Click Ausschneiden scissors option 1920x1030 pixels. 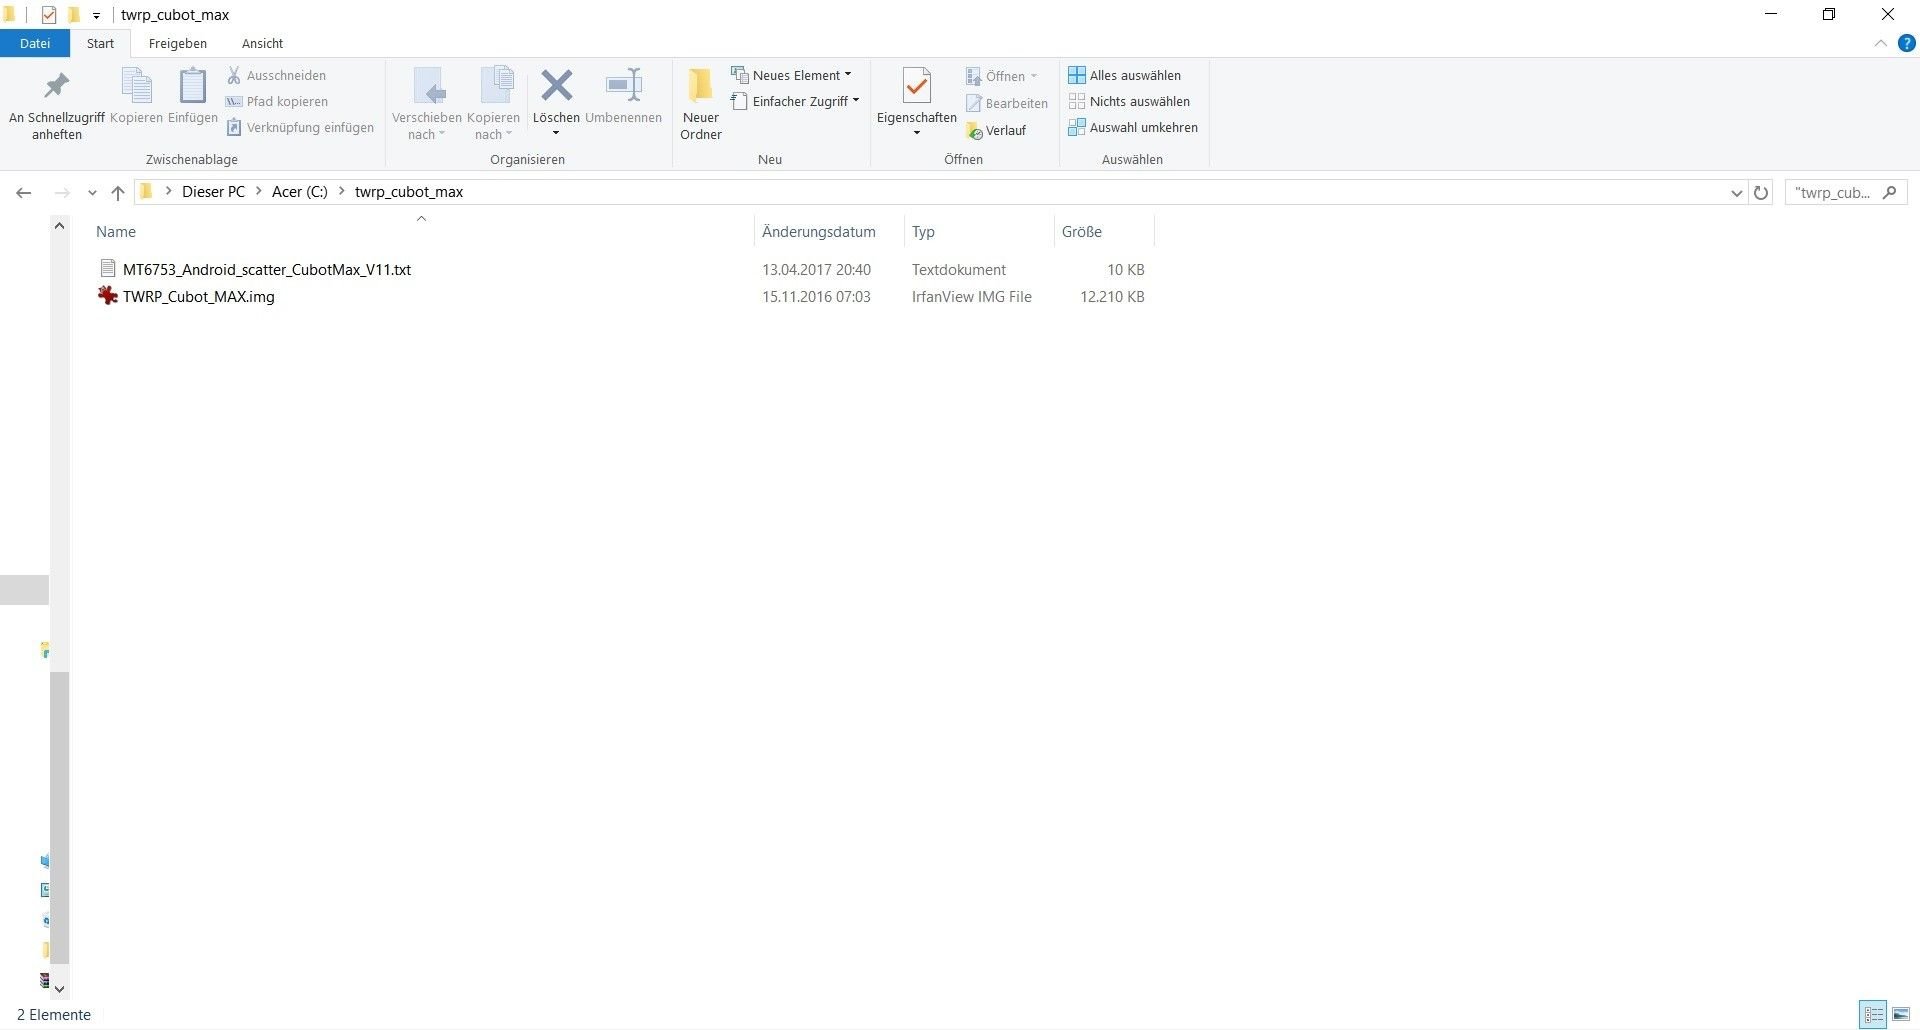pyautogui.click(x=277, y=75)
